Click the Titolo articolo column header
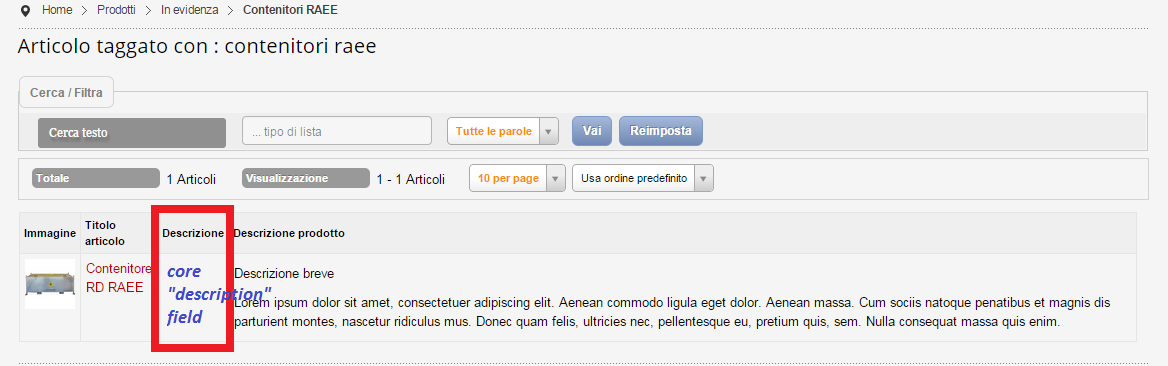The height and width of the screenshot is (366, 1168). [105, 233]
